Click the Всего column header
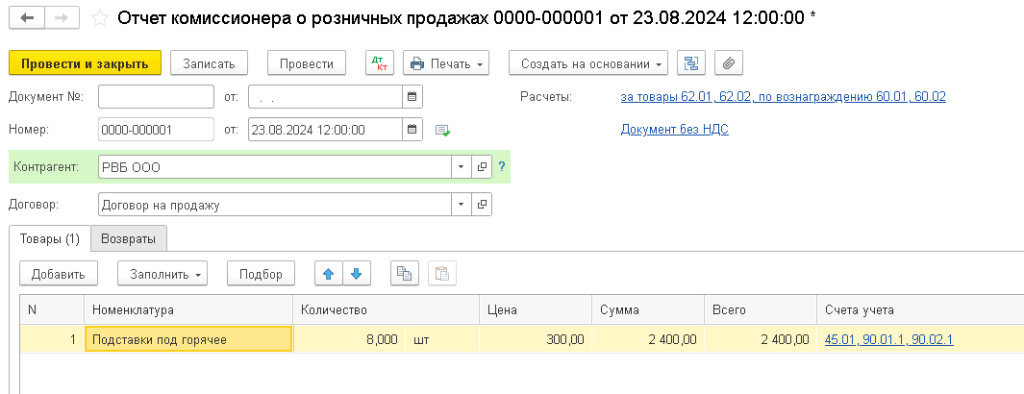This screenshot has width=1024, height=394. pos(761,310)
